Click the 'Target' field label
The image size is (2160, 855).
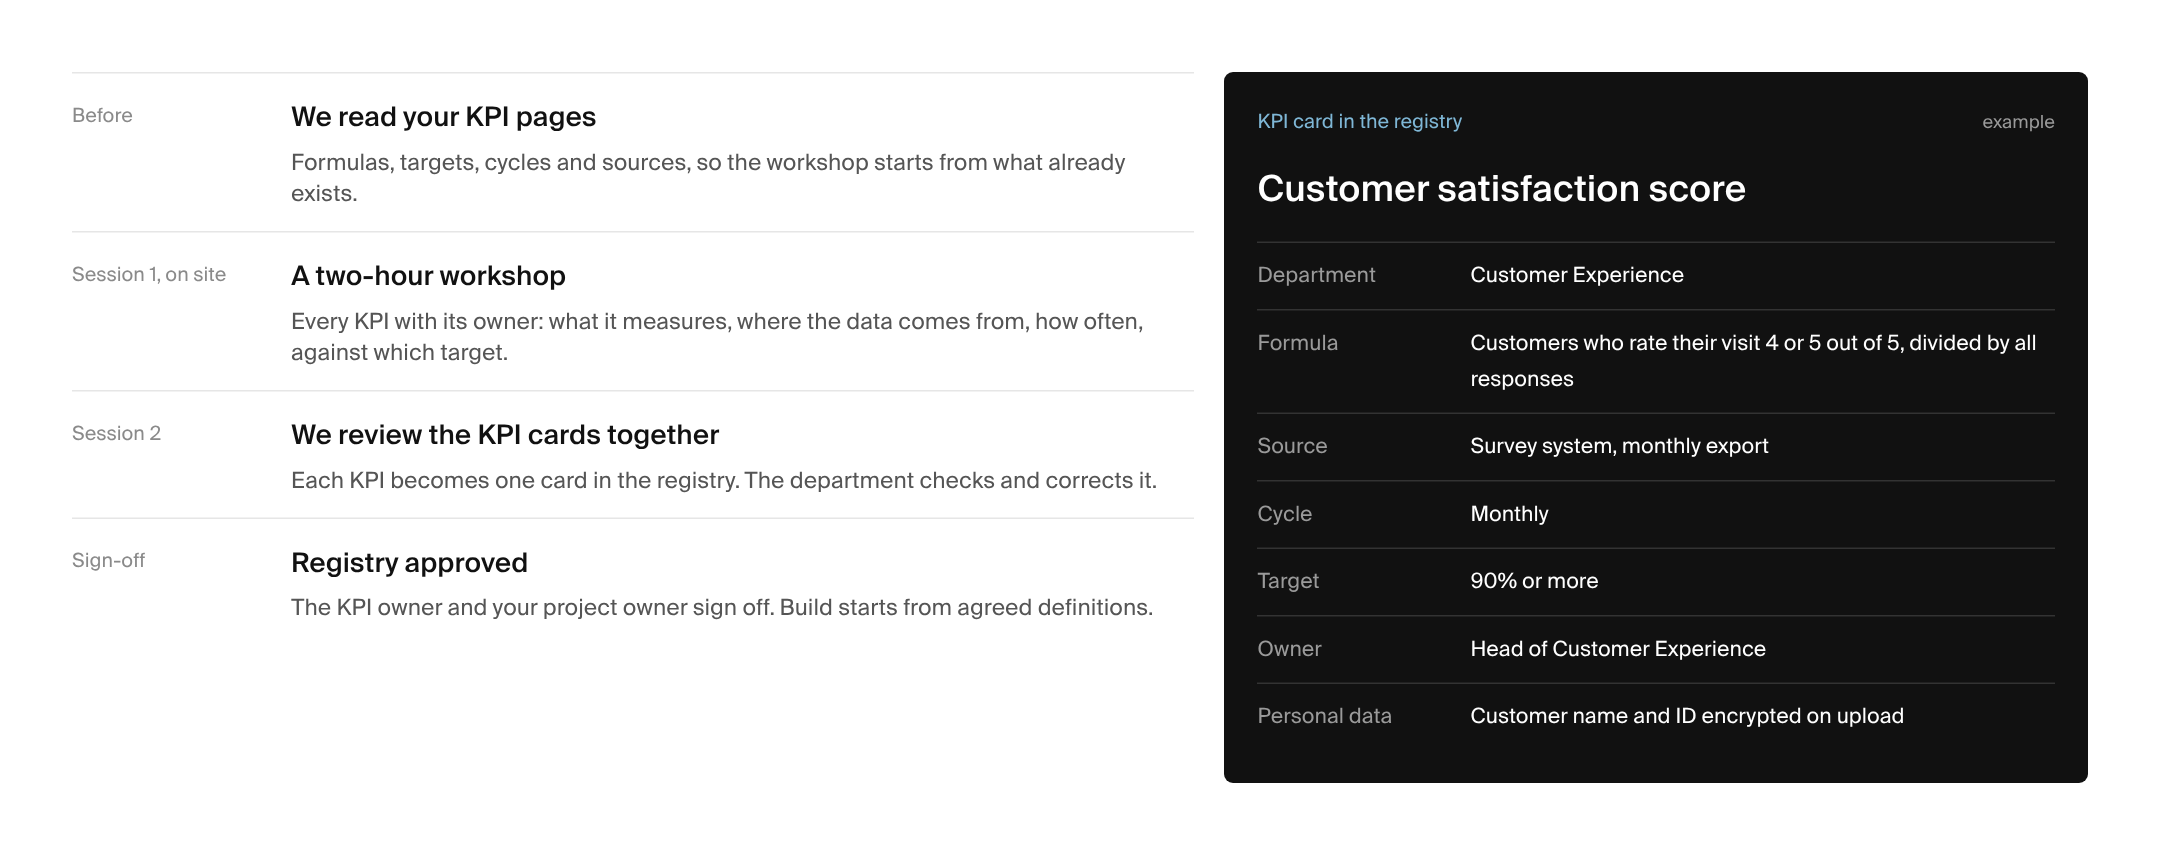(1288, 581)
